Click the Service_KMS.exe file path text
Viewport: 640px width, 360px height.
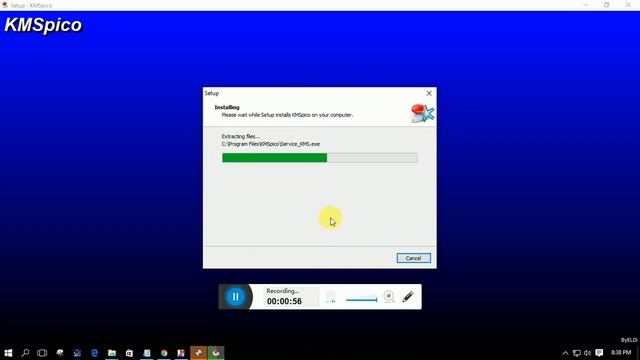271,144
